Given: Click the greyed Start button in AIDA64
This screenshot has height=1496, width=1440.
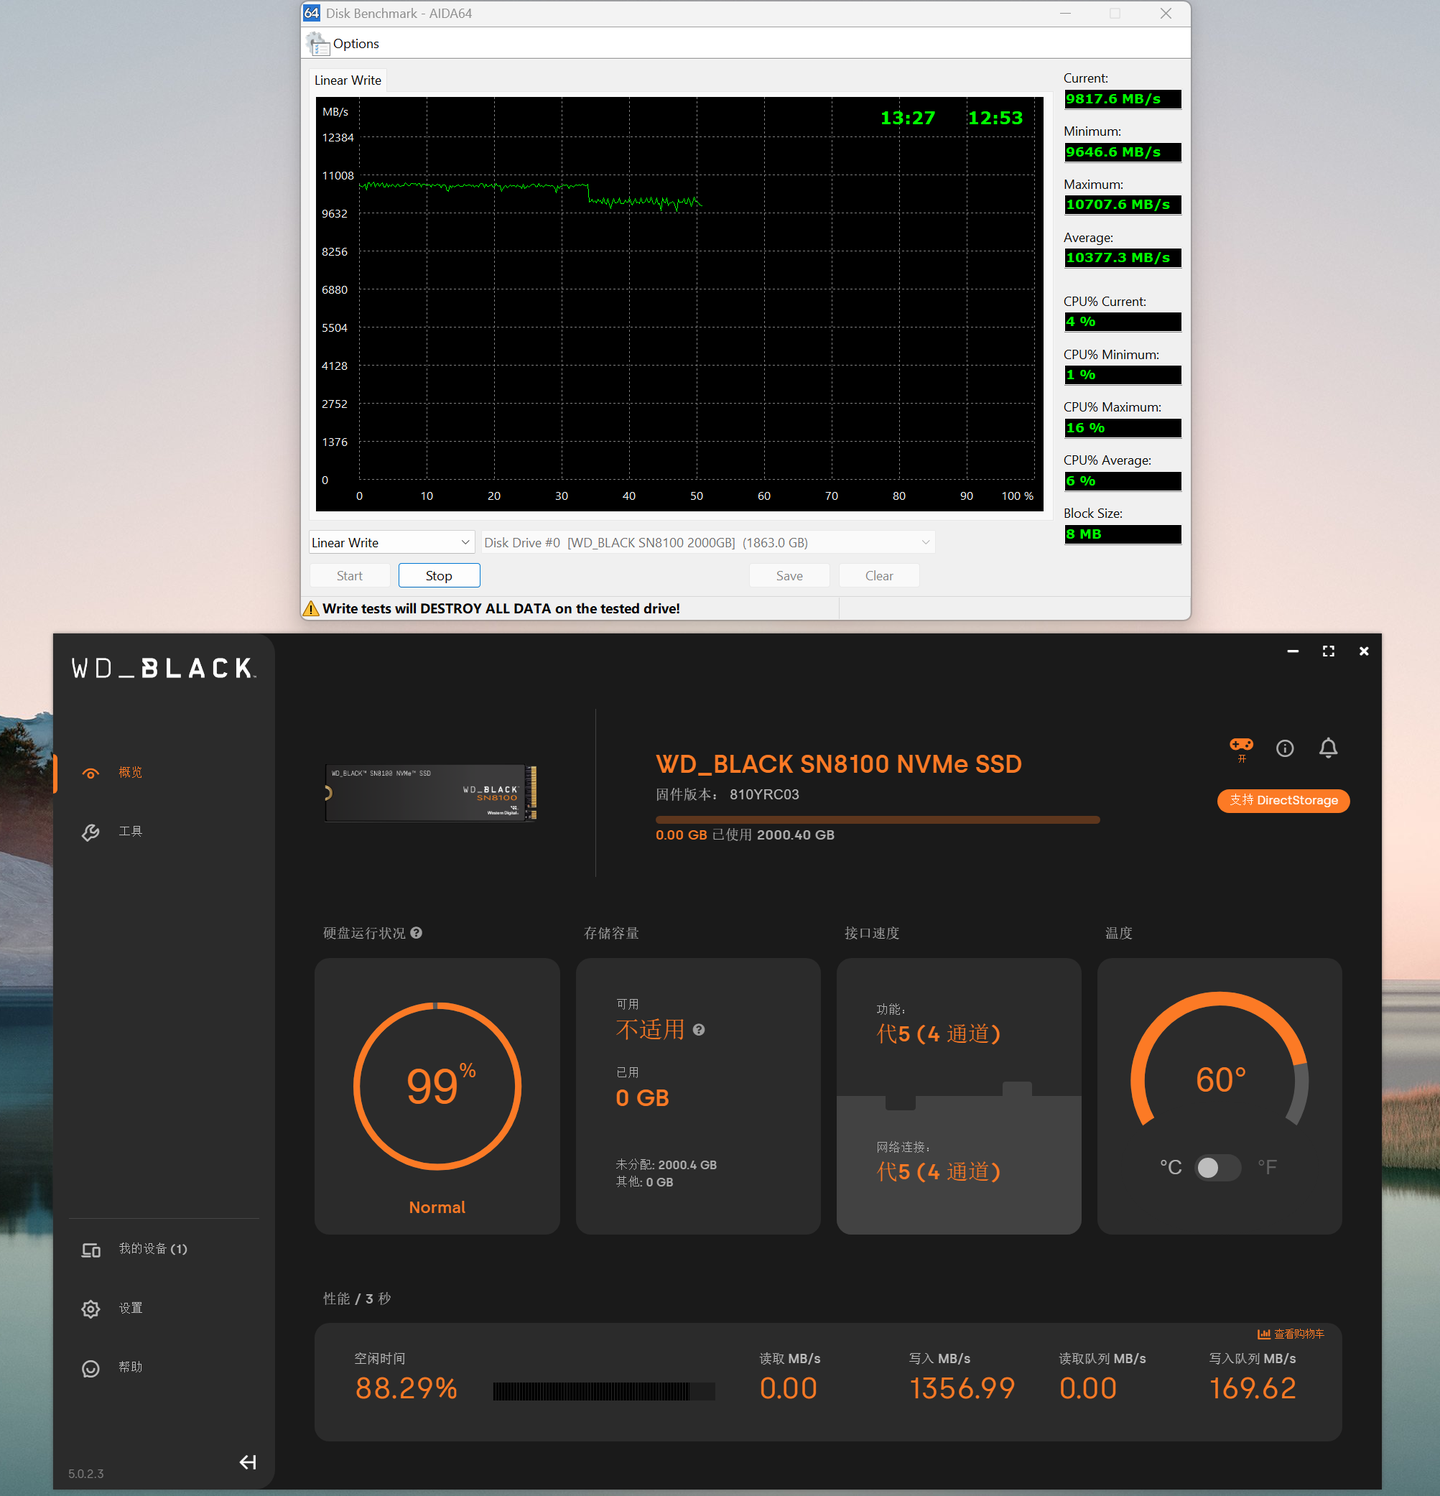Looking at the screenshot, I should pos(350,575).
